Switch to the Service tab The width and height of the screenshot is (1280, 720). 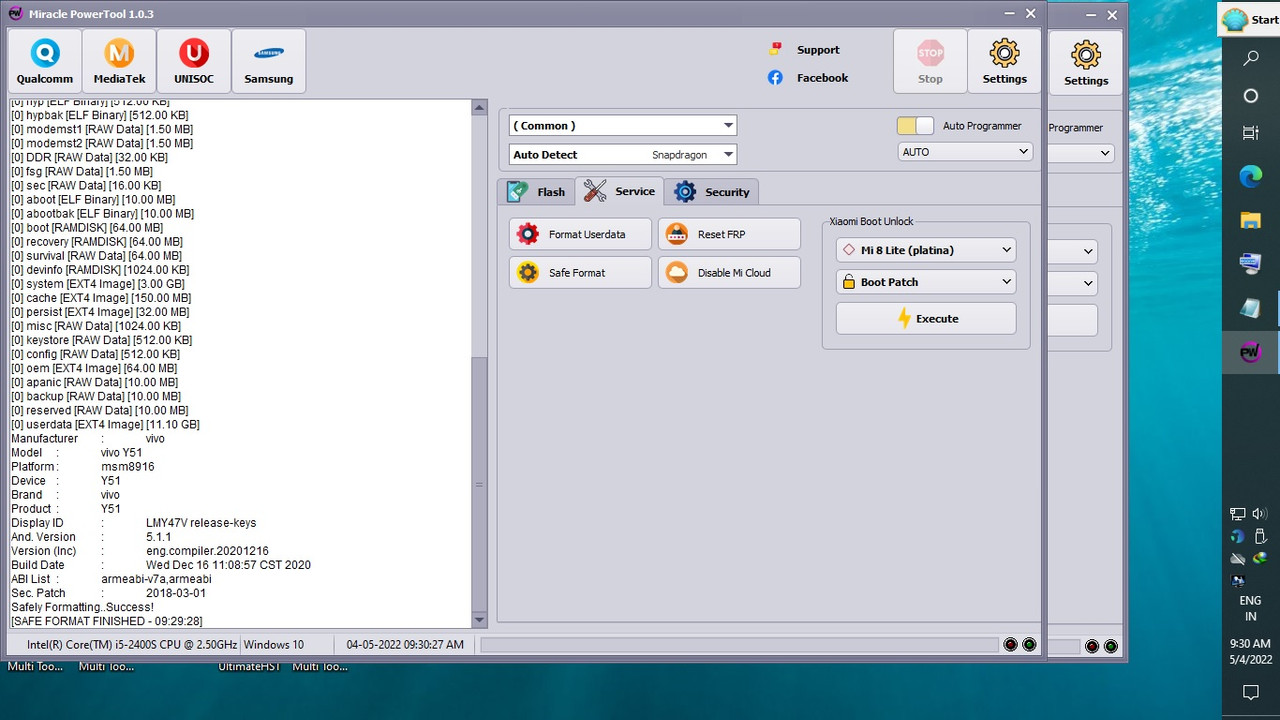tap(620, 191)
